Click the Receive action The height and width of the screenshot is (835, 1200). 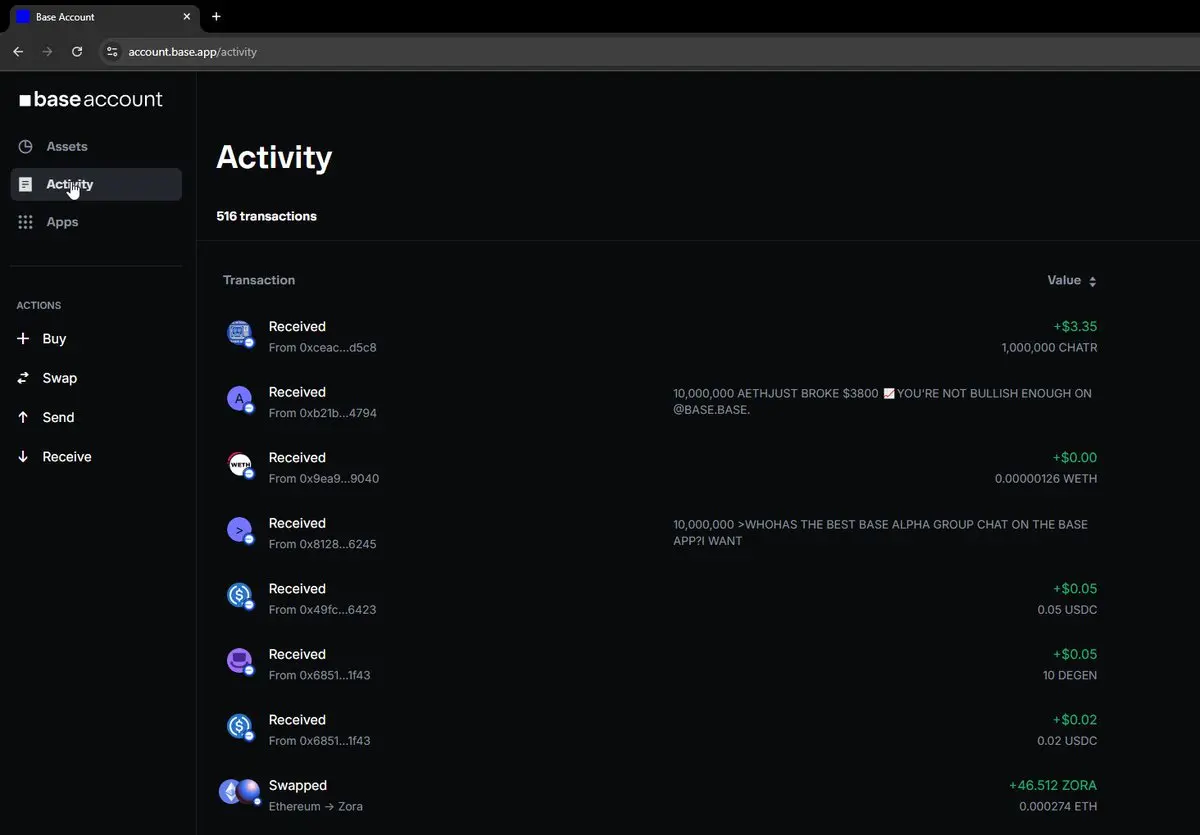coord(67,457)
